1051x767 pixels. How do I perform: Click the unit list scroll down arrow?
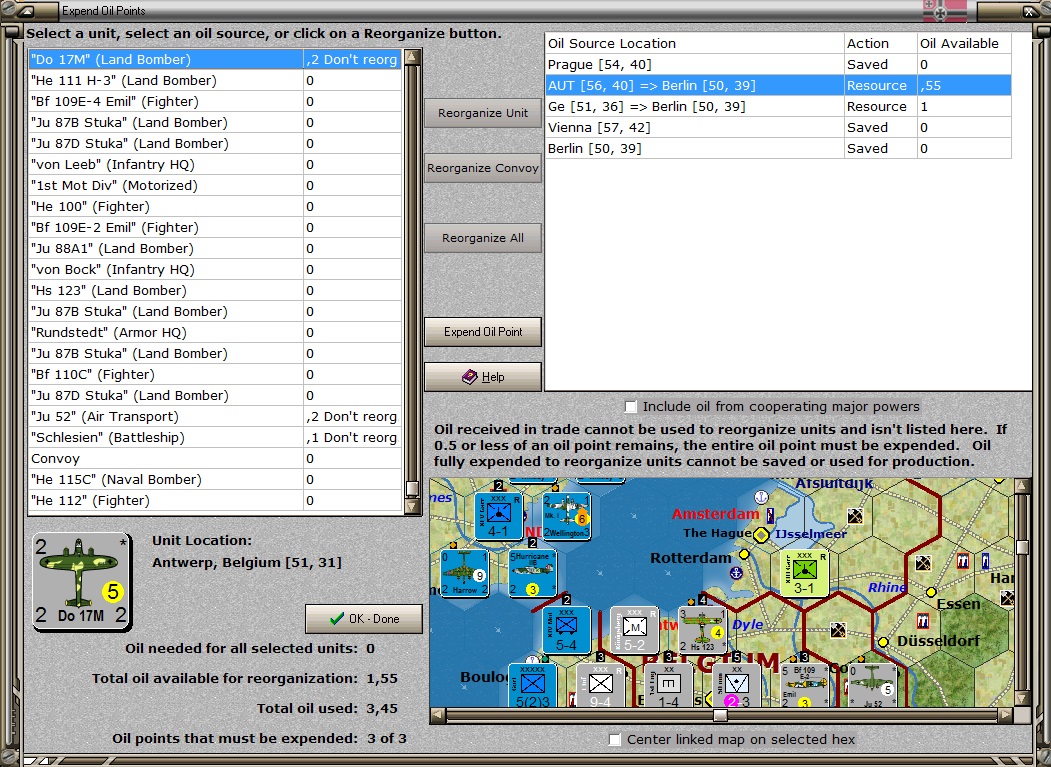[412, 506]
